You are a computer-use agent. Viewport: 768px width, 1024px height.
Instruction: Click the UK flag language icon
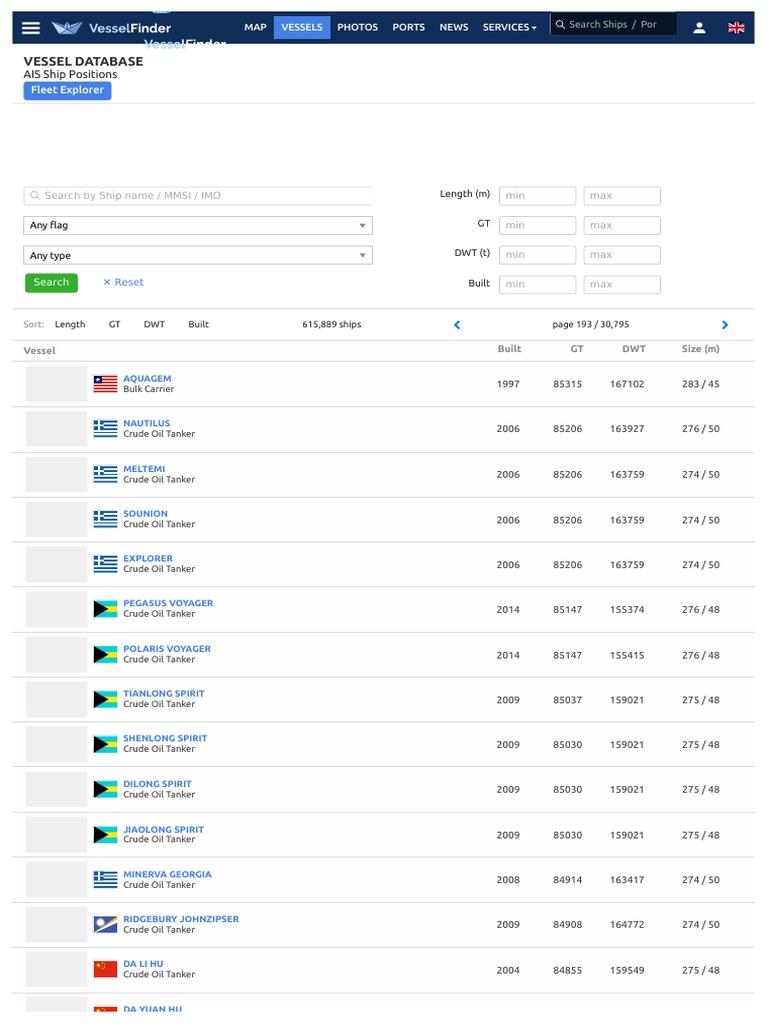click(736, 28)
